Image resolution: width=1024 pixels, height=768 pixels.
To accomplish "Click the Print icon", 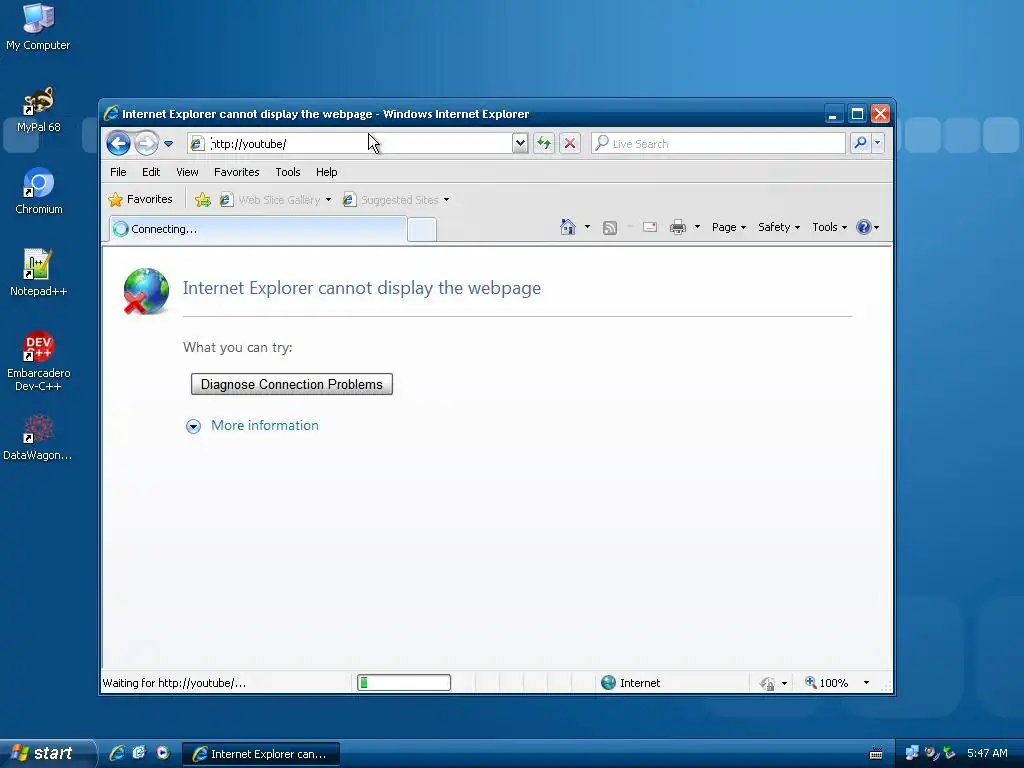I will coord(678,227).
